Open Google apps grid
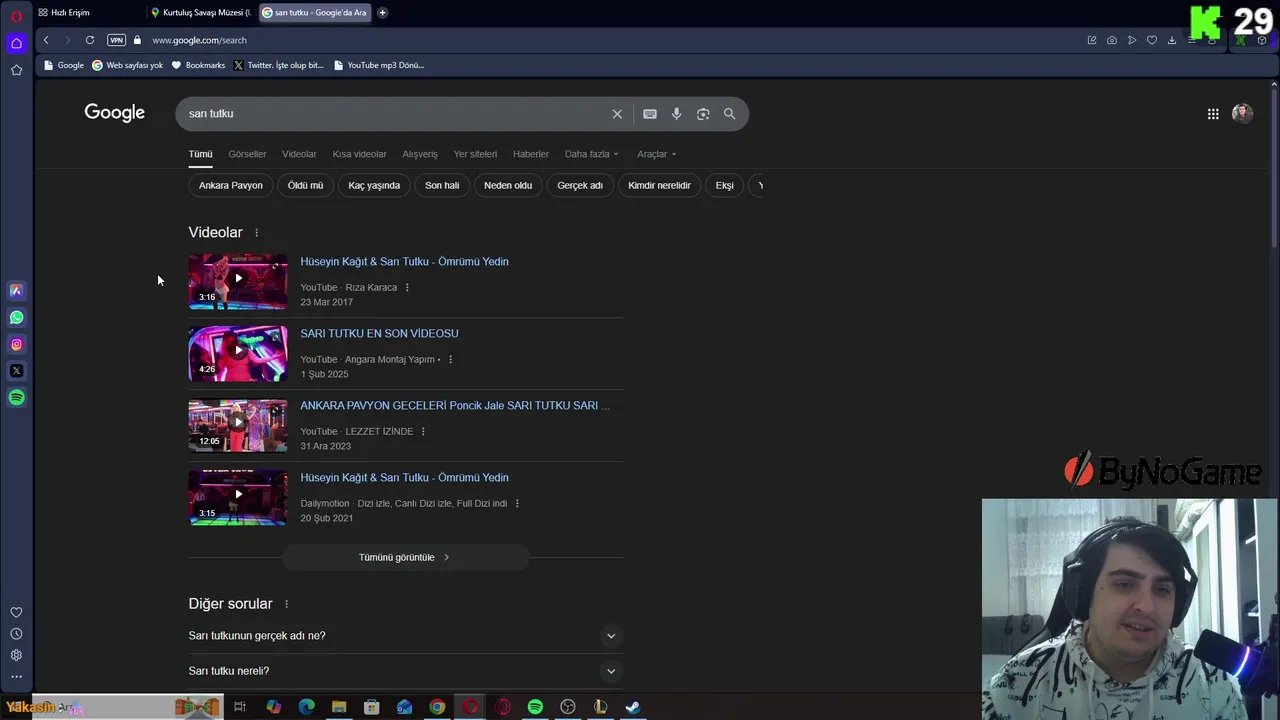Screen dimensions: 1280x720 pyautogui.click(x=1213, y=114)
